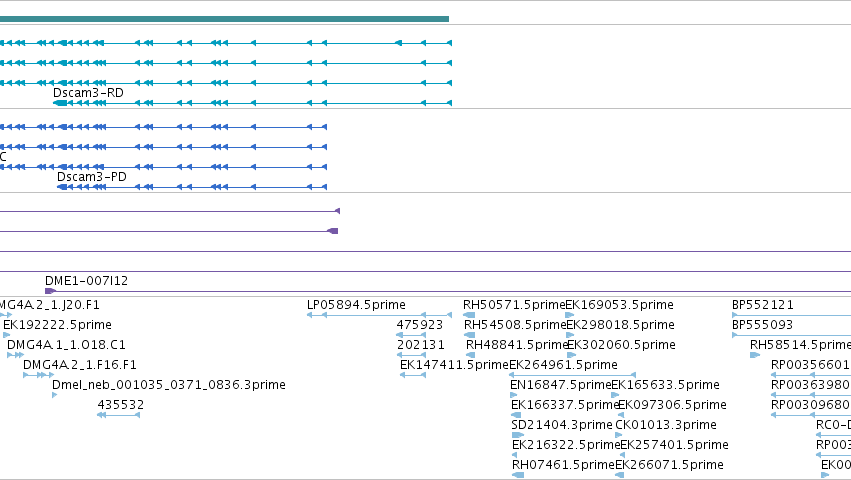Screen dimensions: 851x480
Task: Click the Dscam3-PD transcript glyph line
Action: [x=192, y=187]
